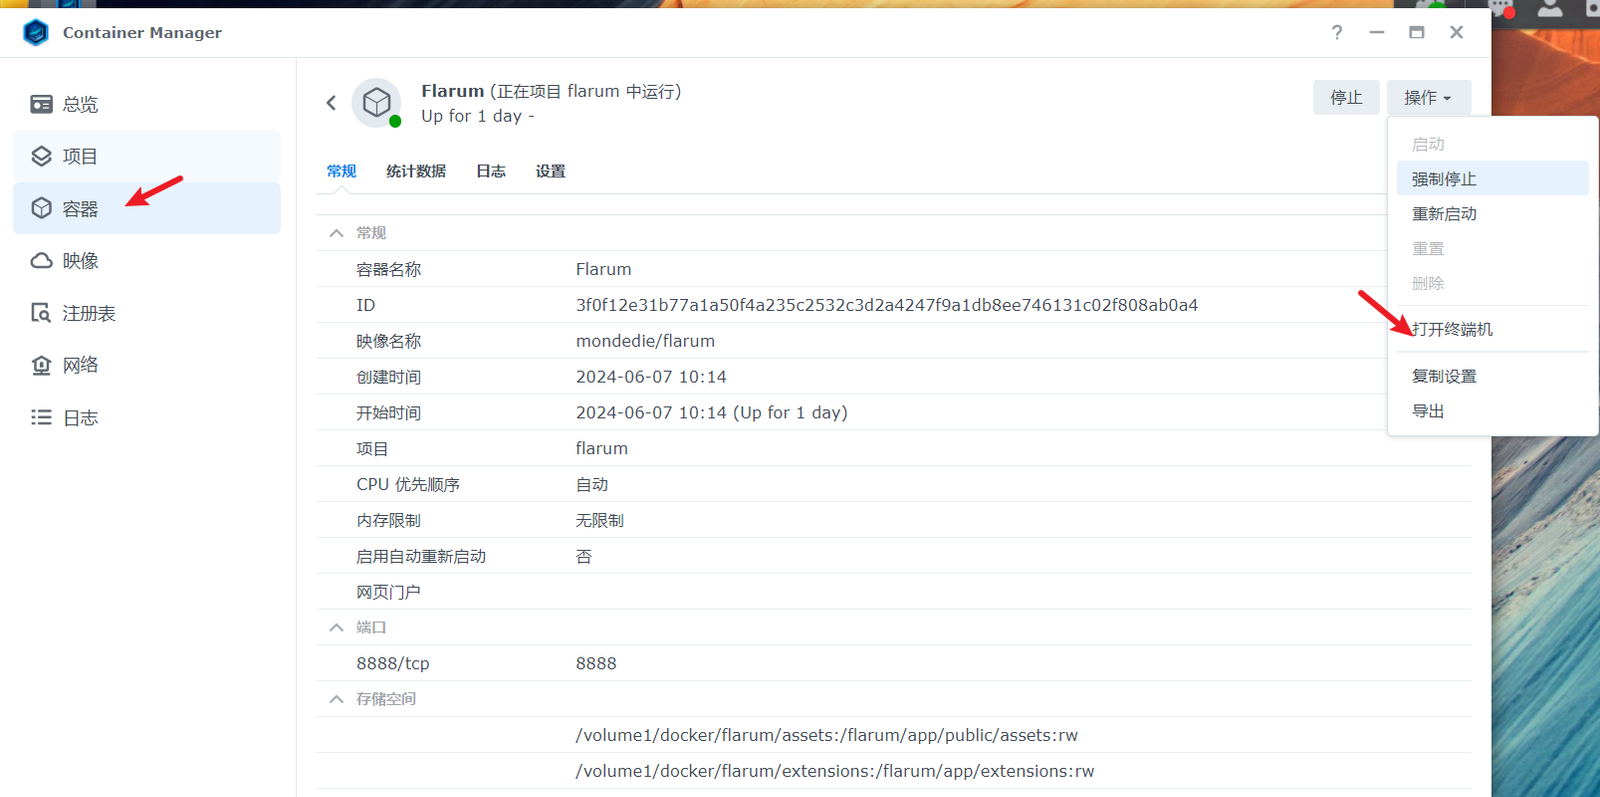Click the CPU 优先顺序 value 自动

592,484
